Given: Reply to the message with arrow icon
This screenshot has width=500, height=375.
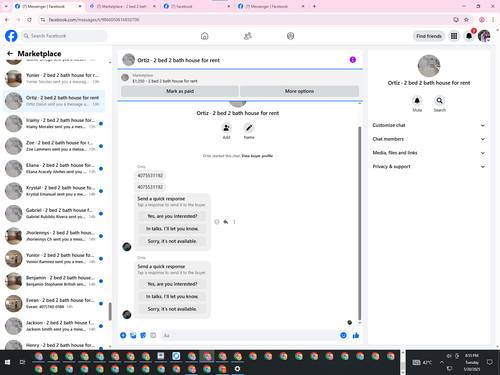Looking at the screenshot, I should click(226, 222).
